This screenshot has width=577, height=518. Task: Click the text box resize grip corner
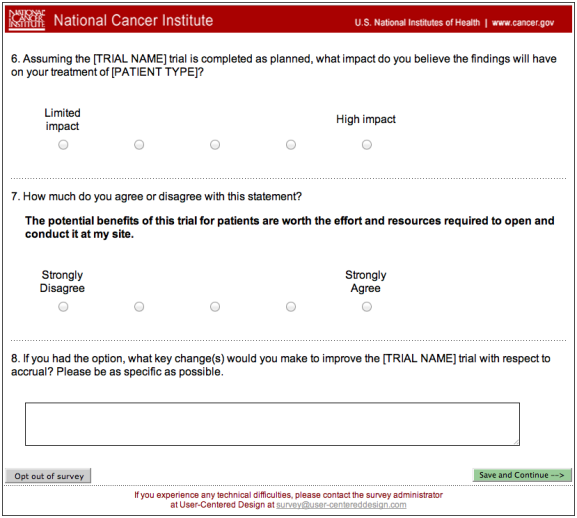click(x=516, y=442)
